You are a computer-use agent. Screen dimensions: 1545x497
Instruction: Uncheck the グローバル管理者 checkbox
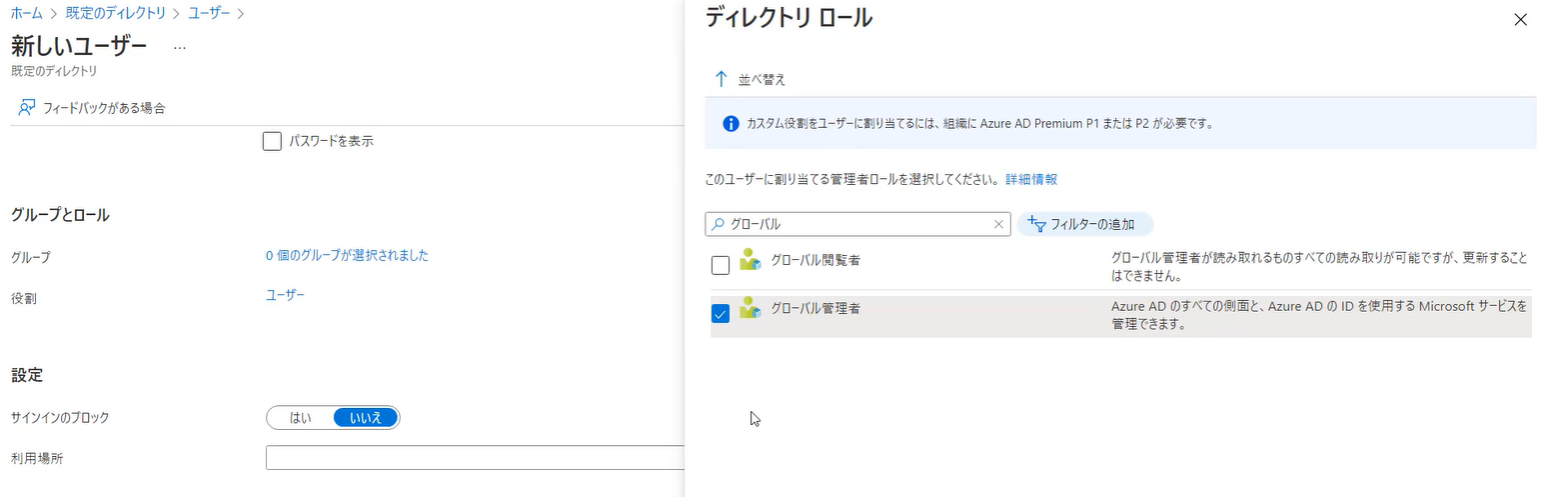[x=720, y=313]
